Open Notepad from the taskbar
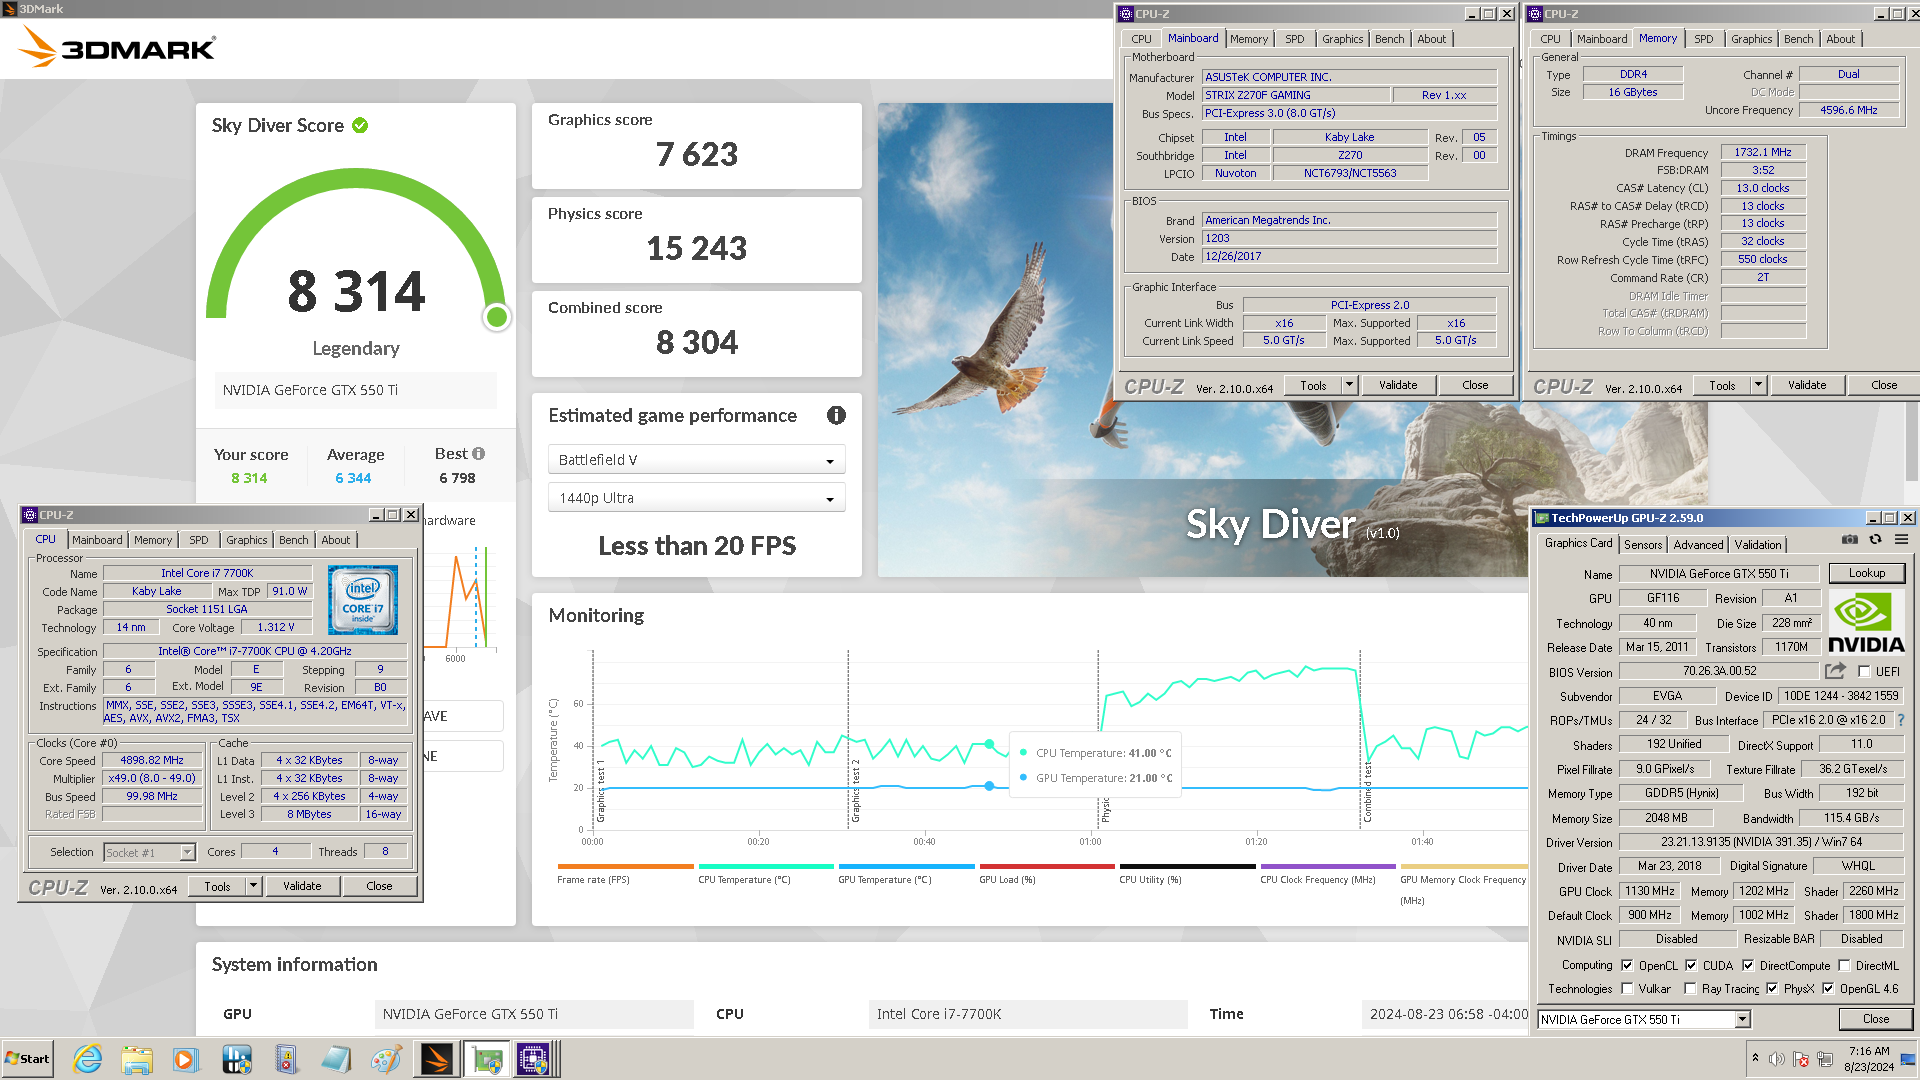Image resolution: width=1920 pixels, height=1080 pixels. pyautogui.click(x=336, y=1059)
